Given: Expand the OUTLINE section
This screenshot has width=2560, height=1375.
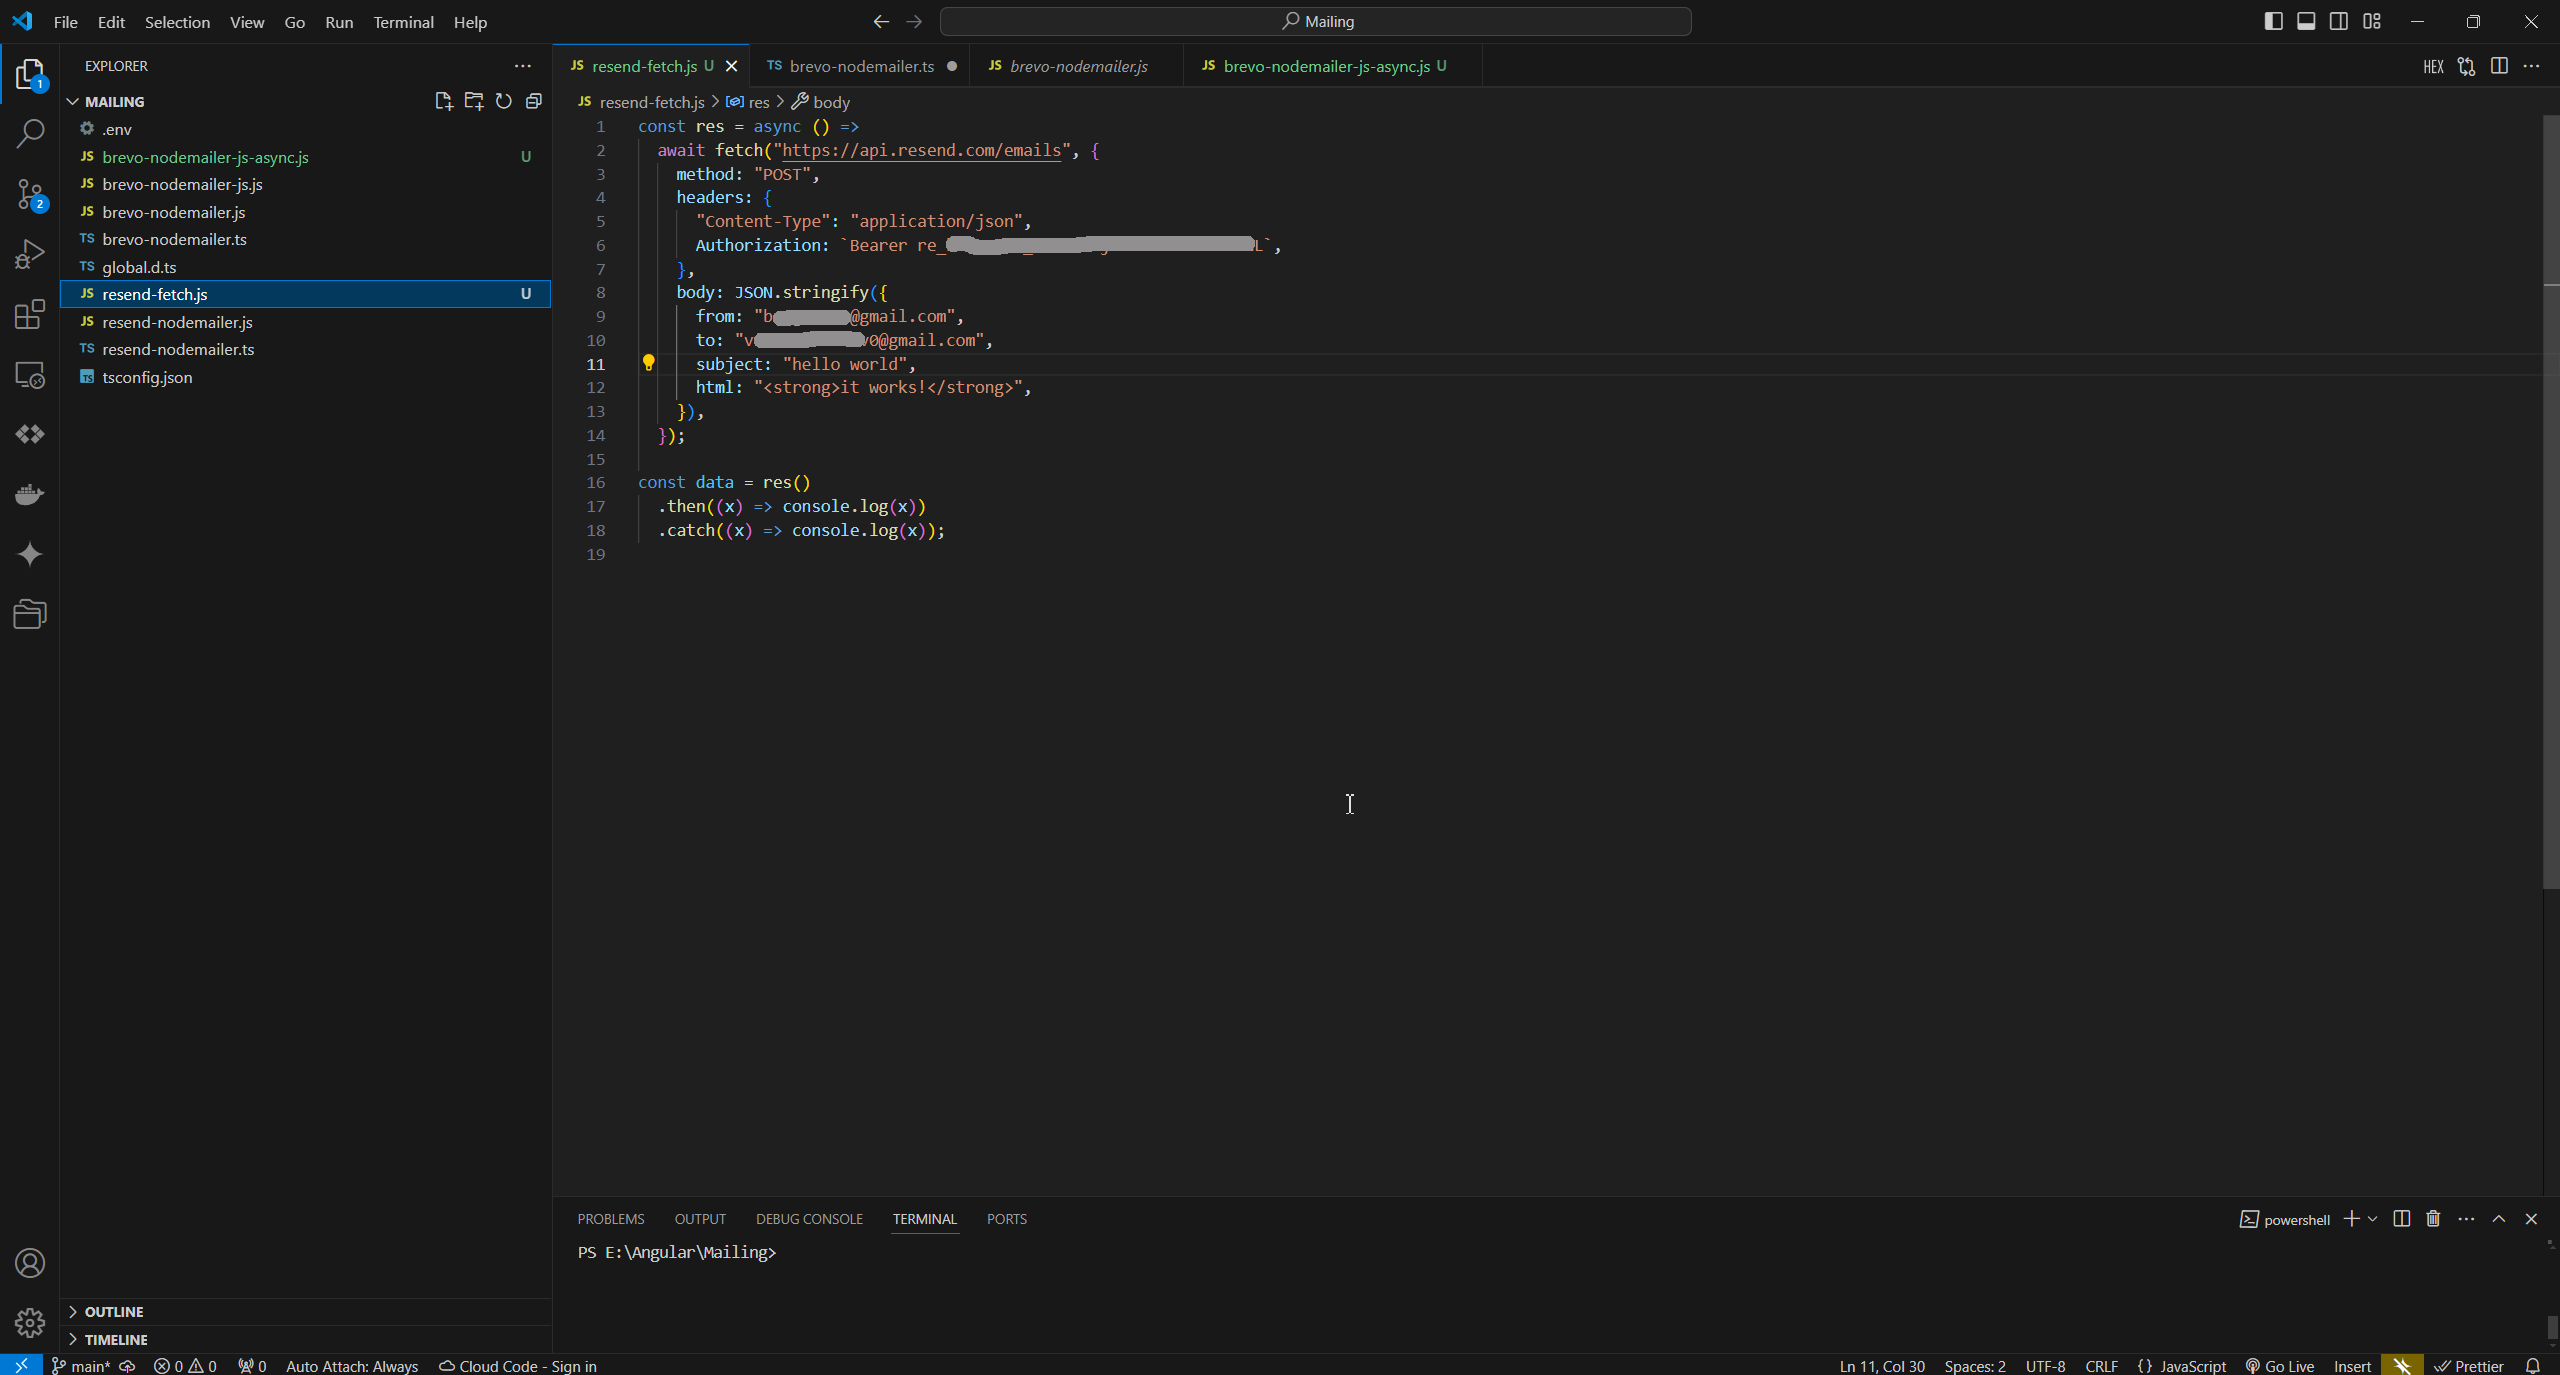Looking at the screenshot, I should (x=114, y=1311).
